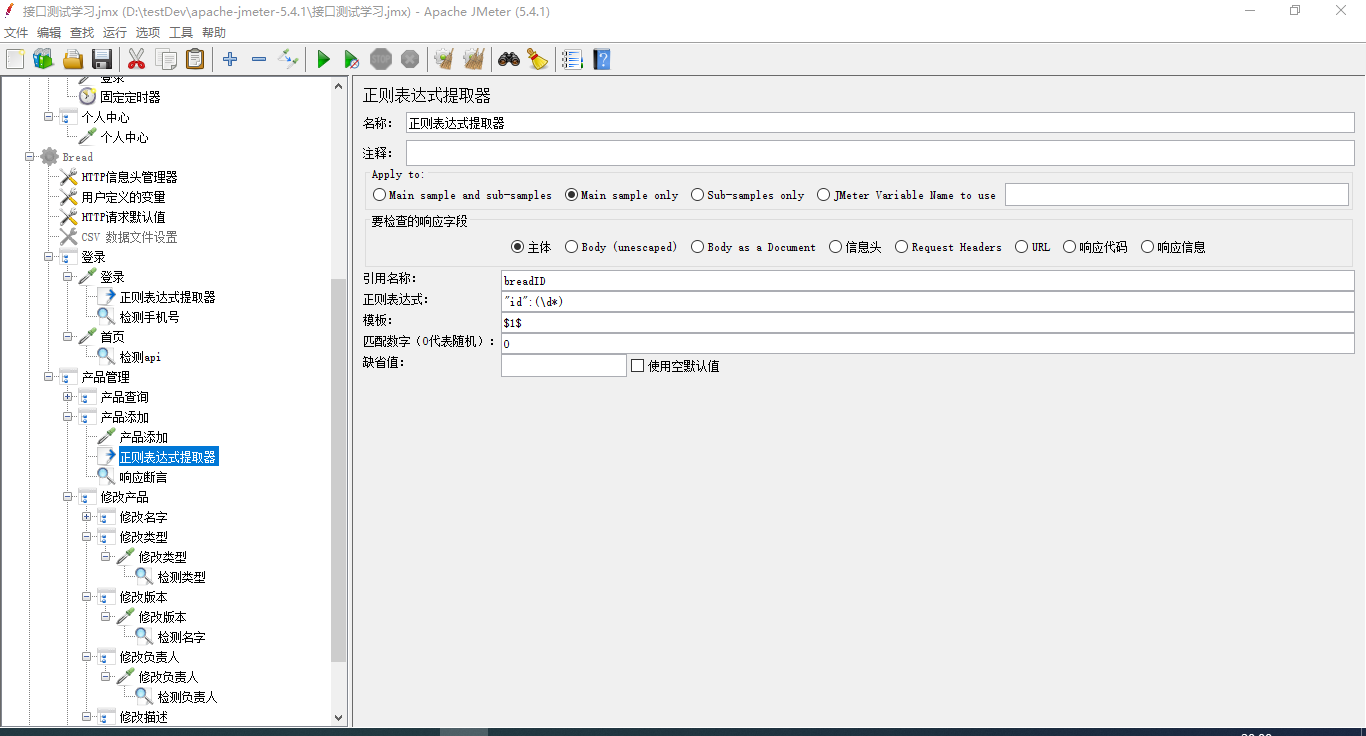This screenshot has width=1366, height=736.
Task: Collapse the 修改描述 controller node
Action: coord(87,717)
